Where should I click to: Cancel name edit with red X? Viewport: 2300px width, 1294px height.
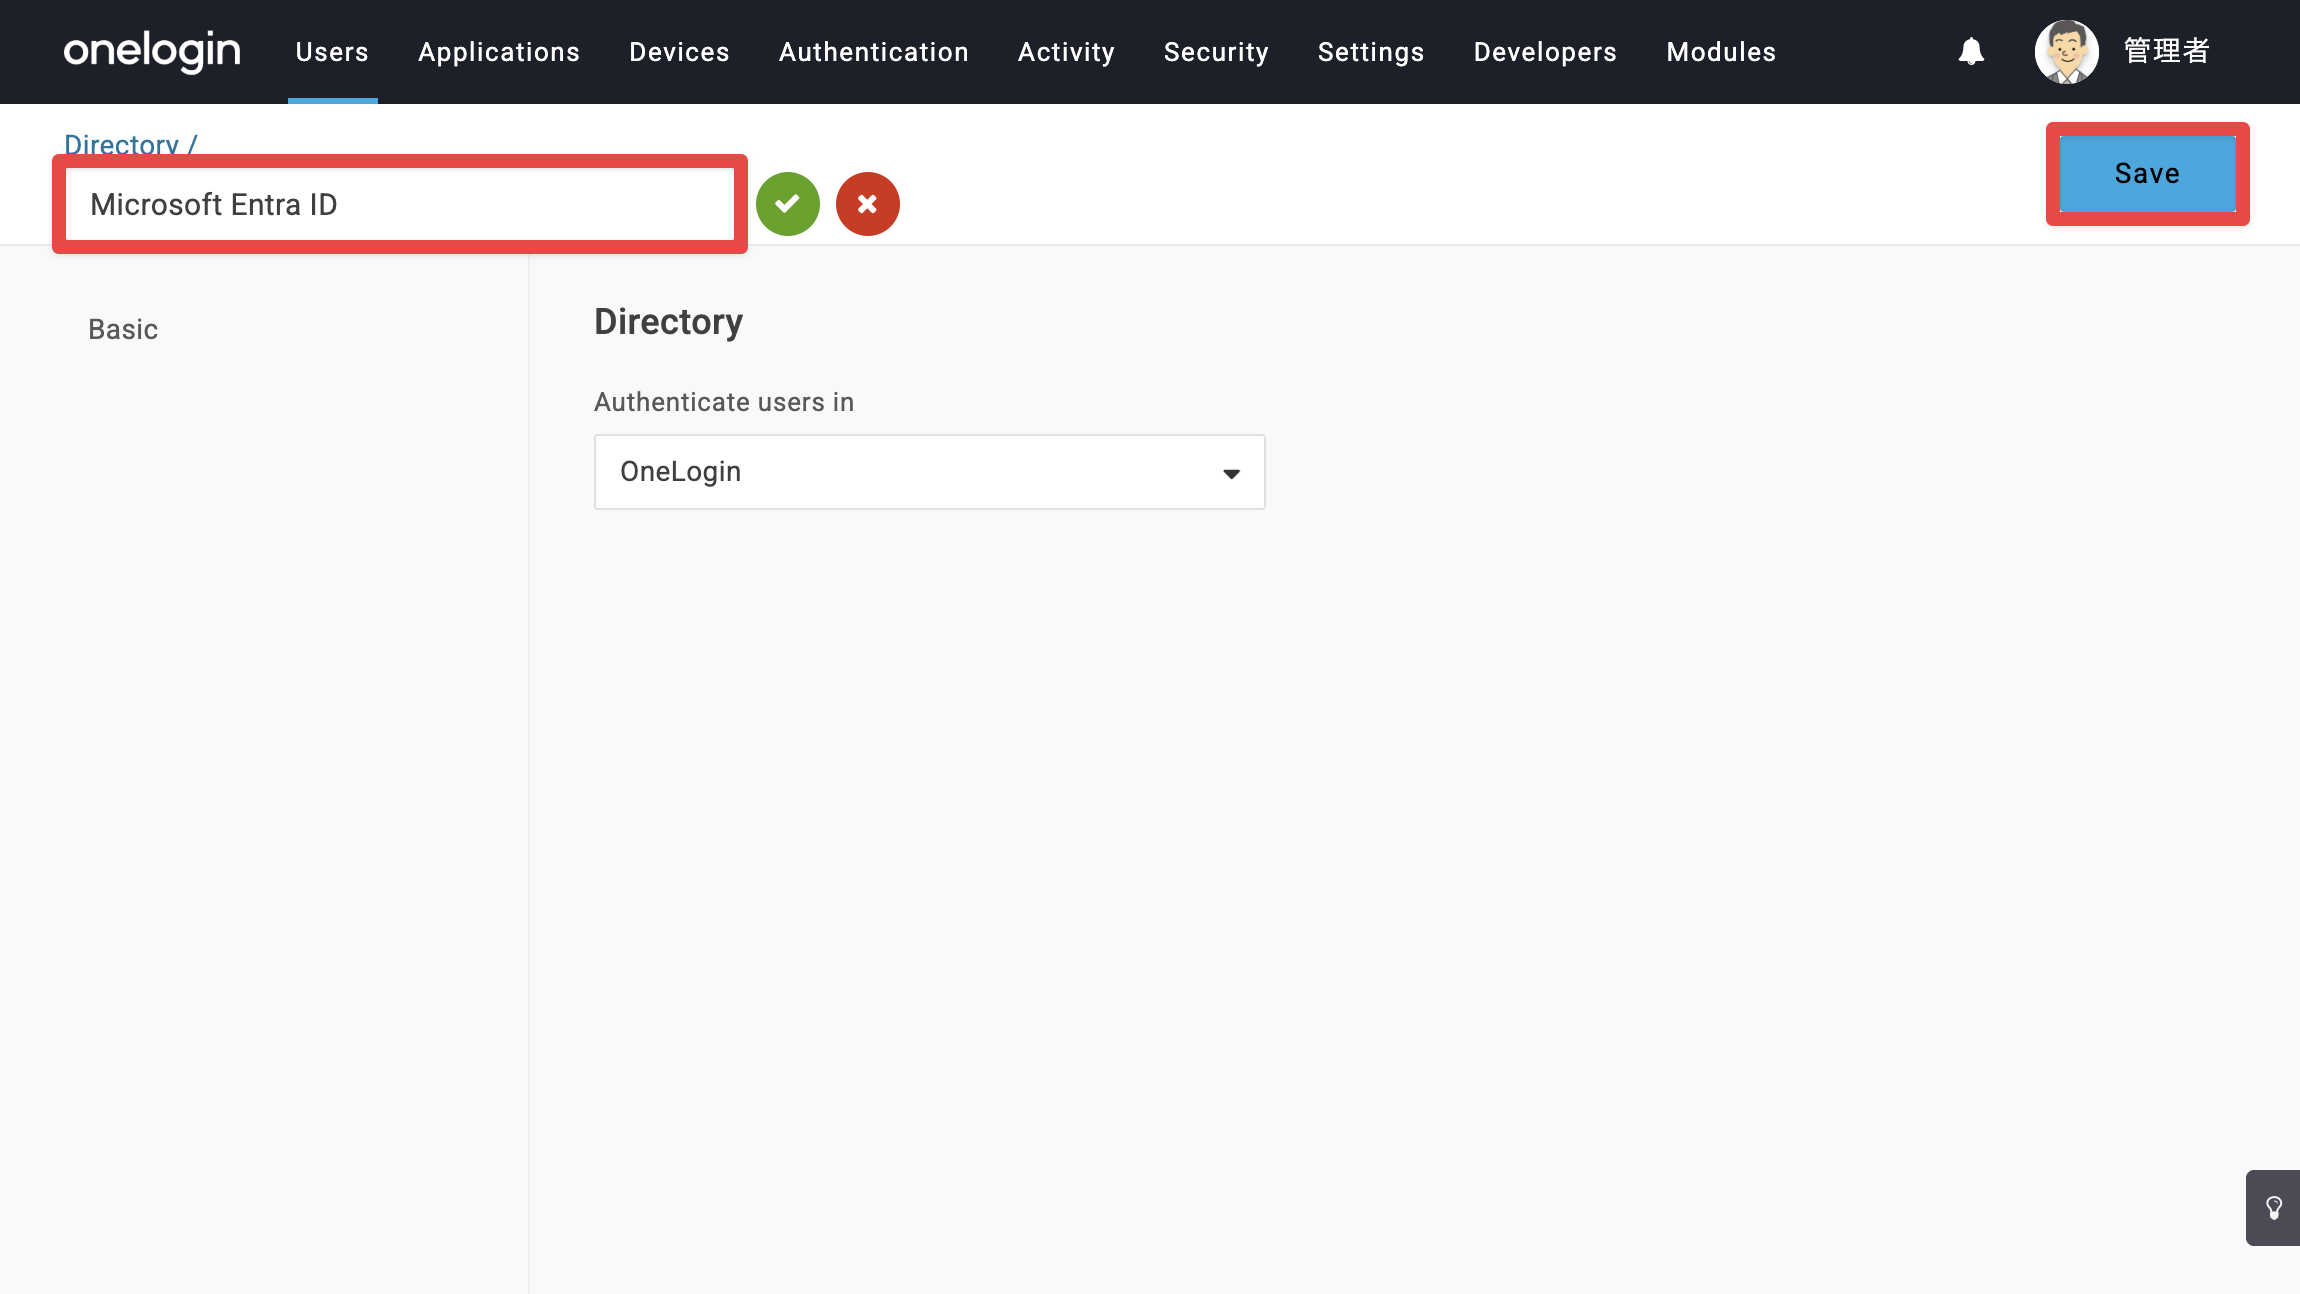coord(868,204)
